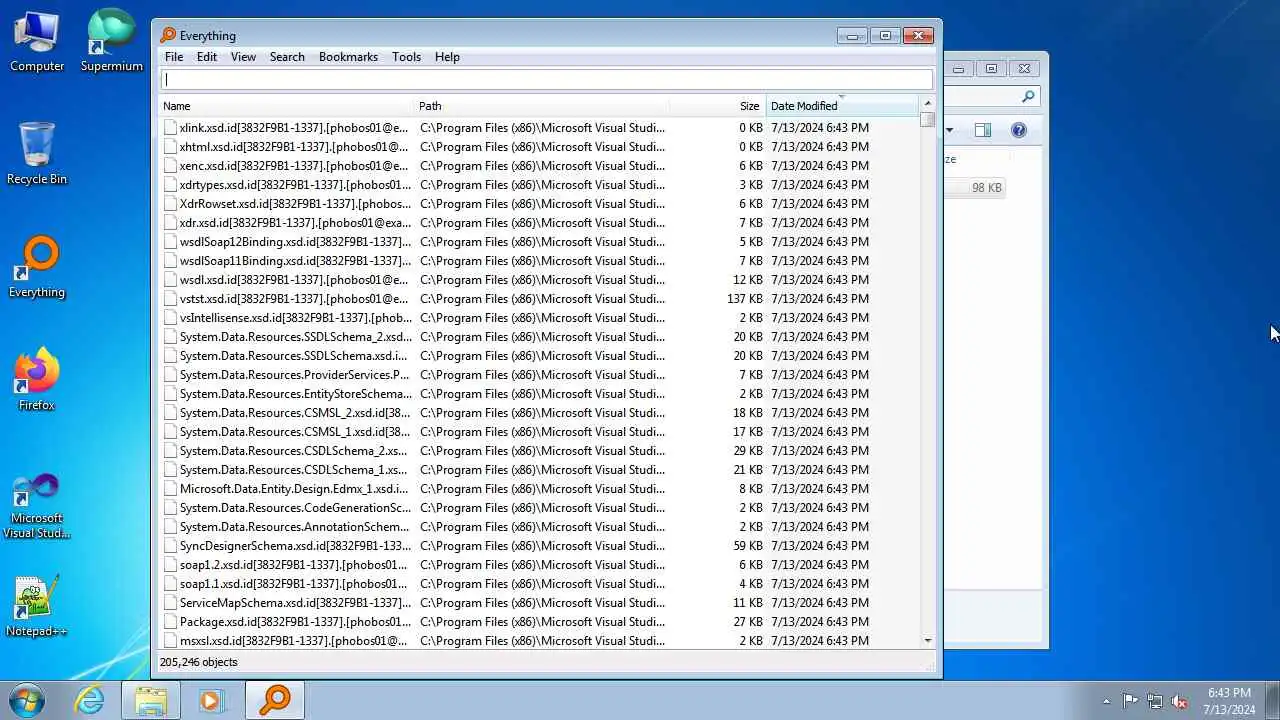The width and height of the screenshot is (1280, 720).
Task: Select wsdl.xsd file row
Action: [x=539, y=280]
